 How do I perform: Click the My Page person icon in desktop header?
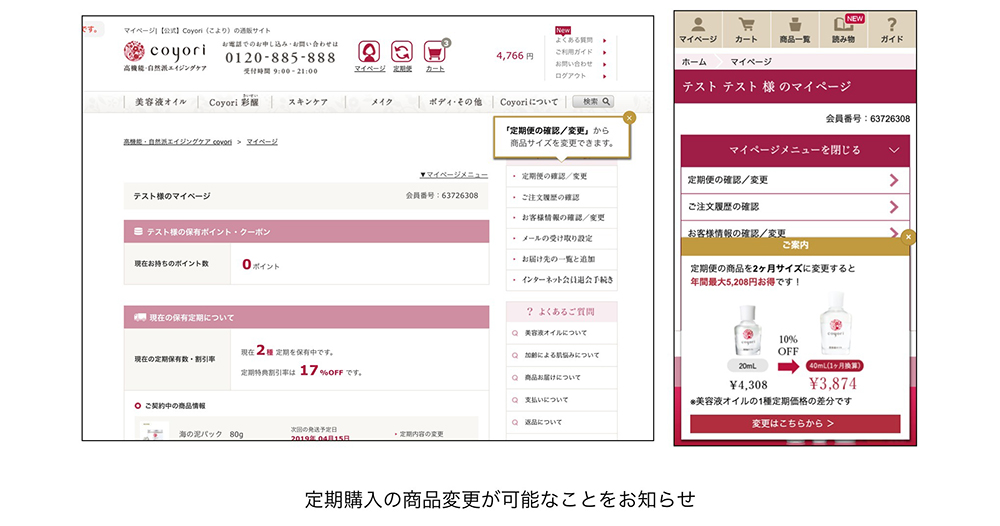tap(369, 52)
